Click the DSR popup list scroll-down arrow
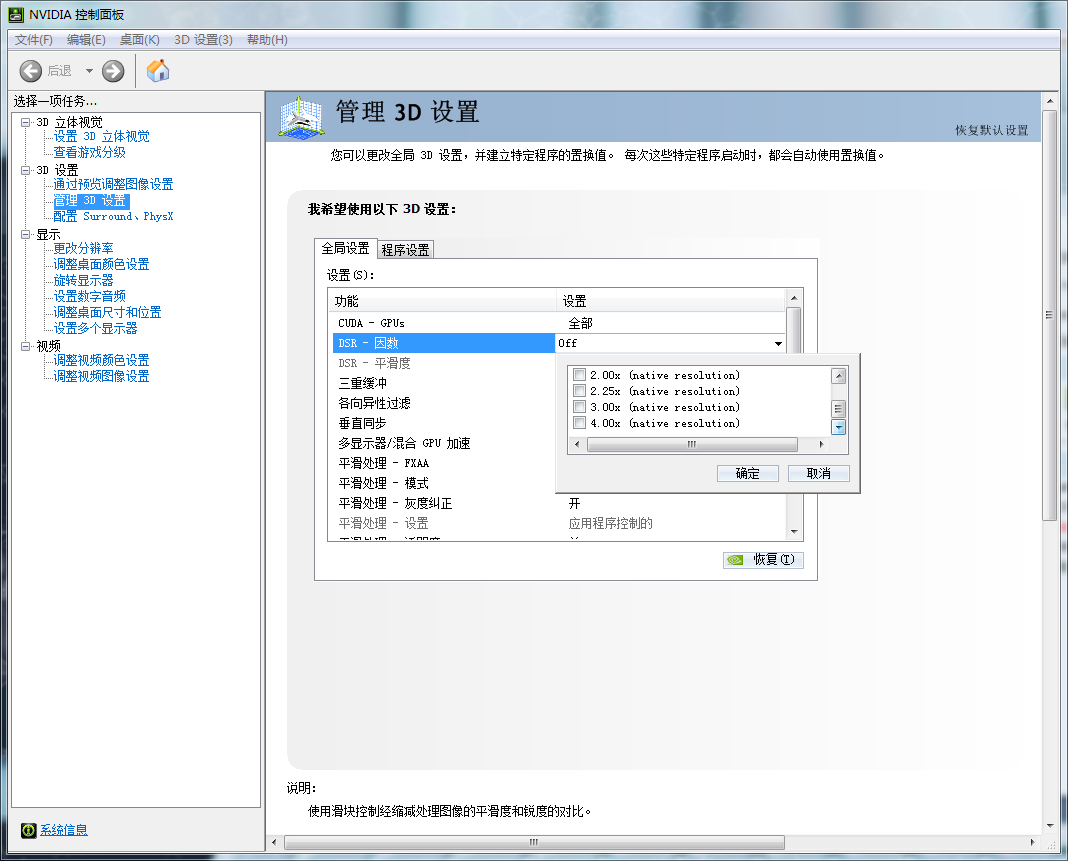 pyautogui.click(x=839, y=427)
